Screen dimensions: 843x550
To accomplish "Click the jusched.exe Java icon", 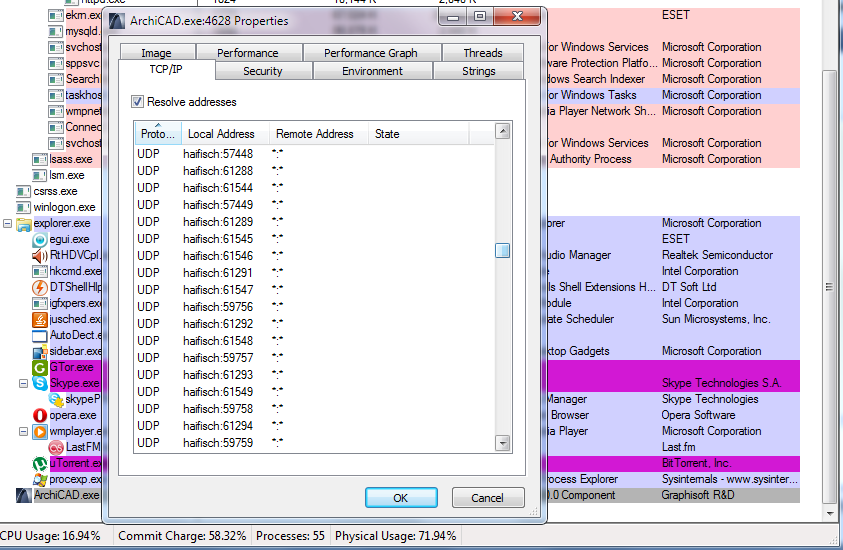I will point(40,320).
